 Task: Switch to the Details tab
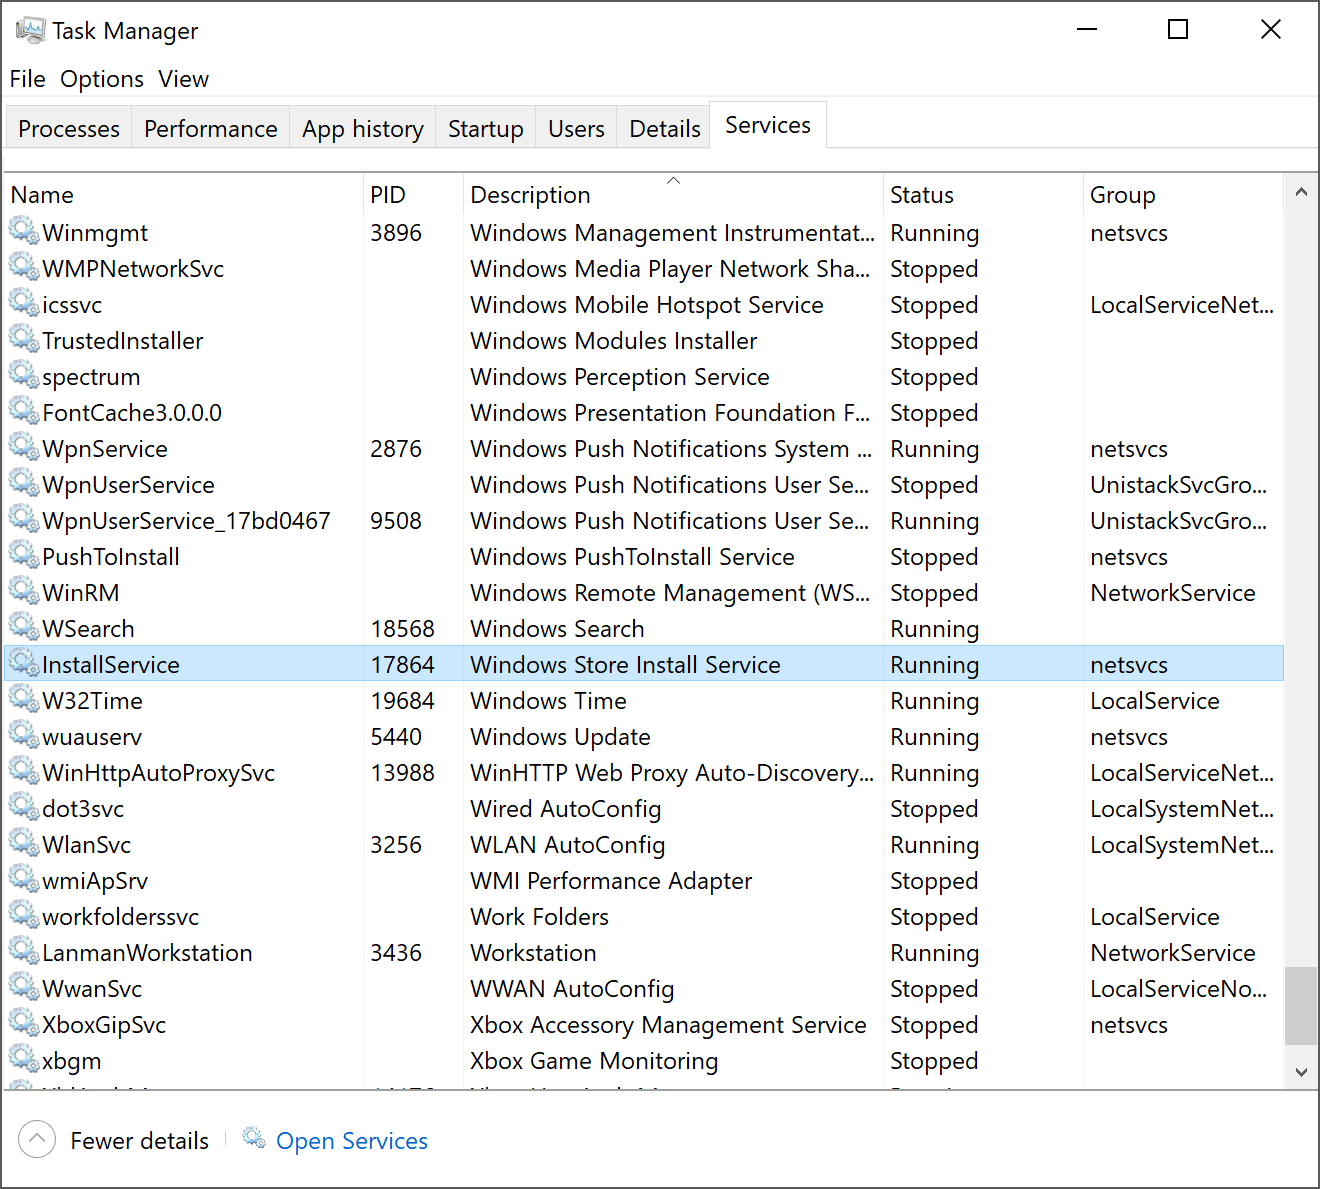[x=665, y=129]
